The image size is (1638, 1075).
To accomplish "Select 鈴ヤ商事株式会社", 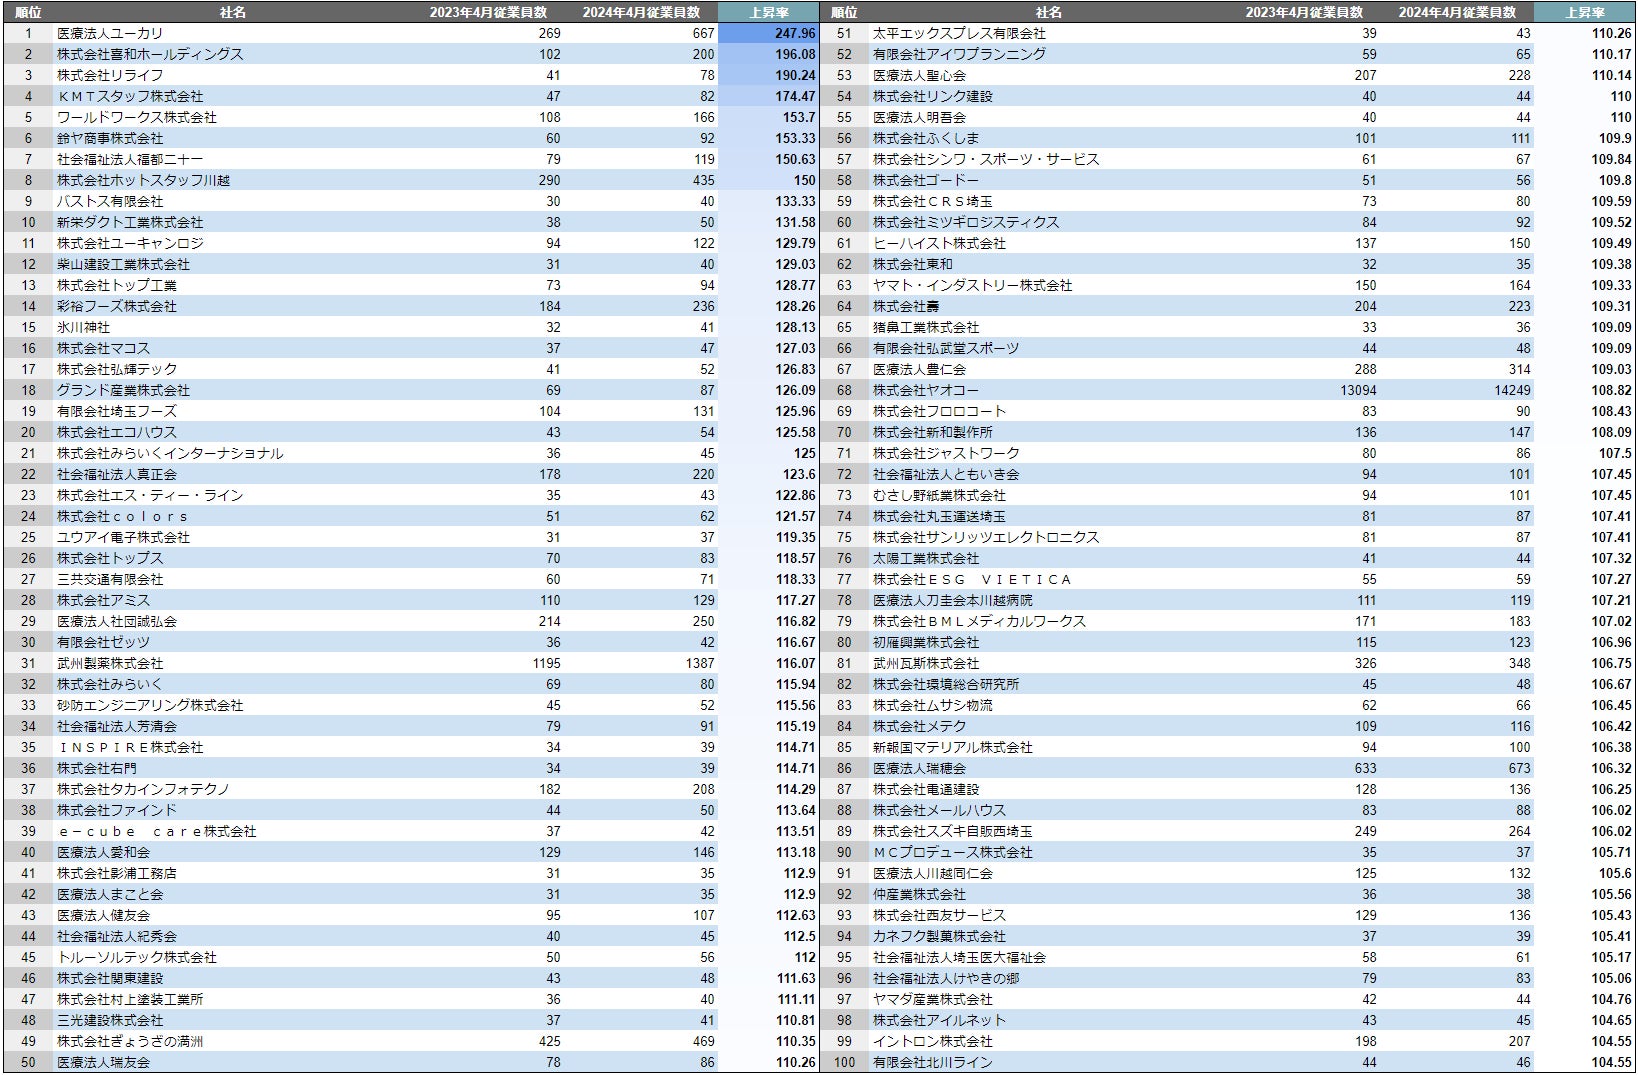I will (110, 138).
